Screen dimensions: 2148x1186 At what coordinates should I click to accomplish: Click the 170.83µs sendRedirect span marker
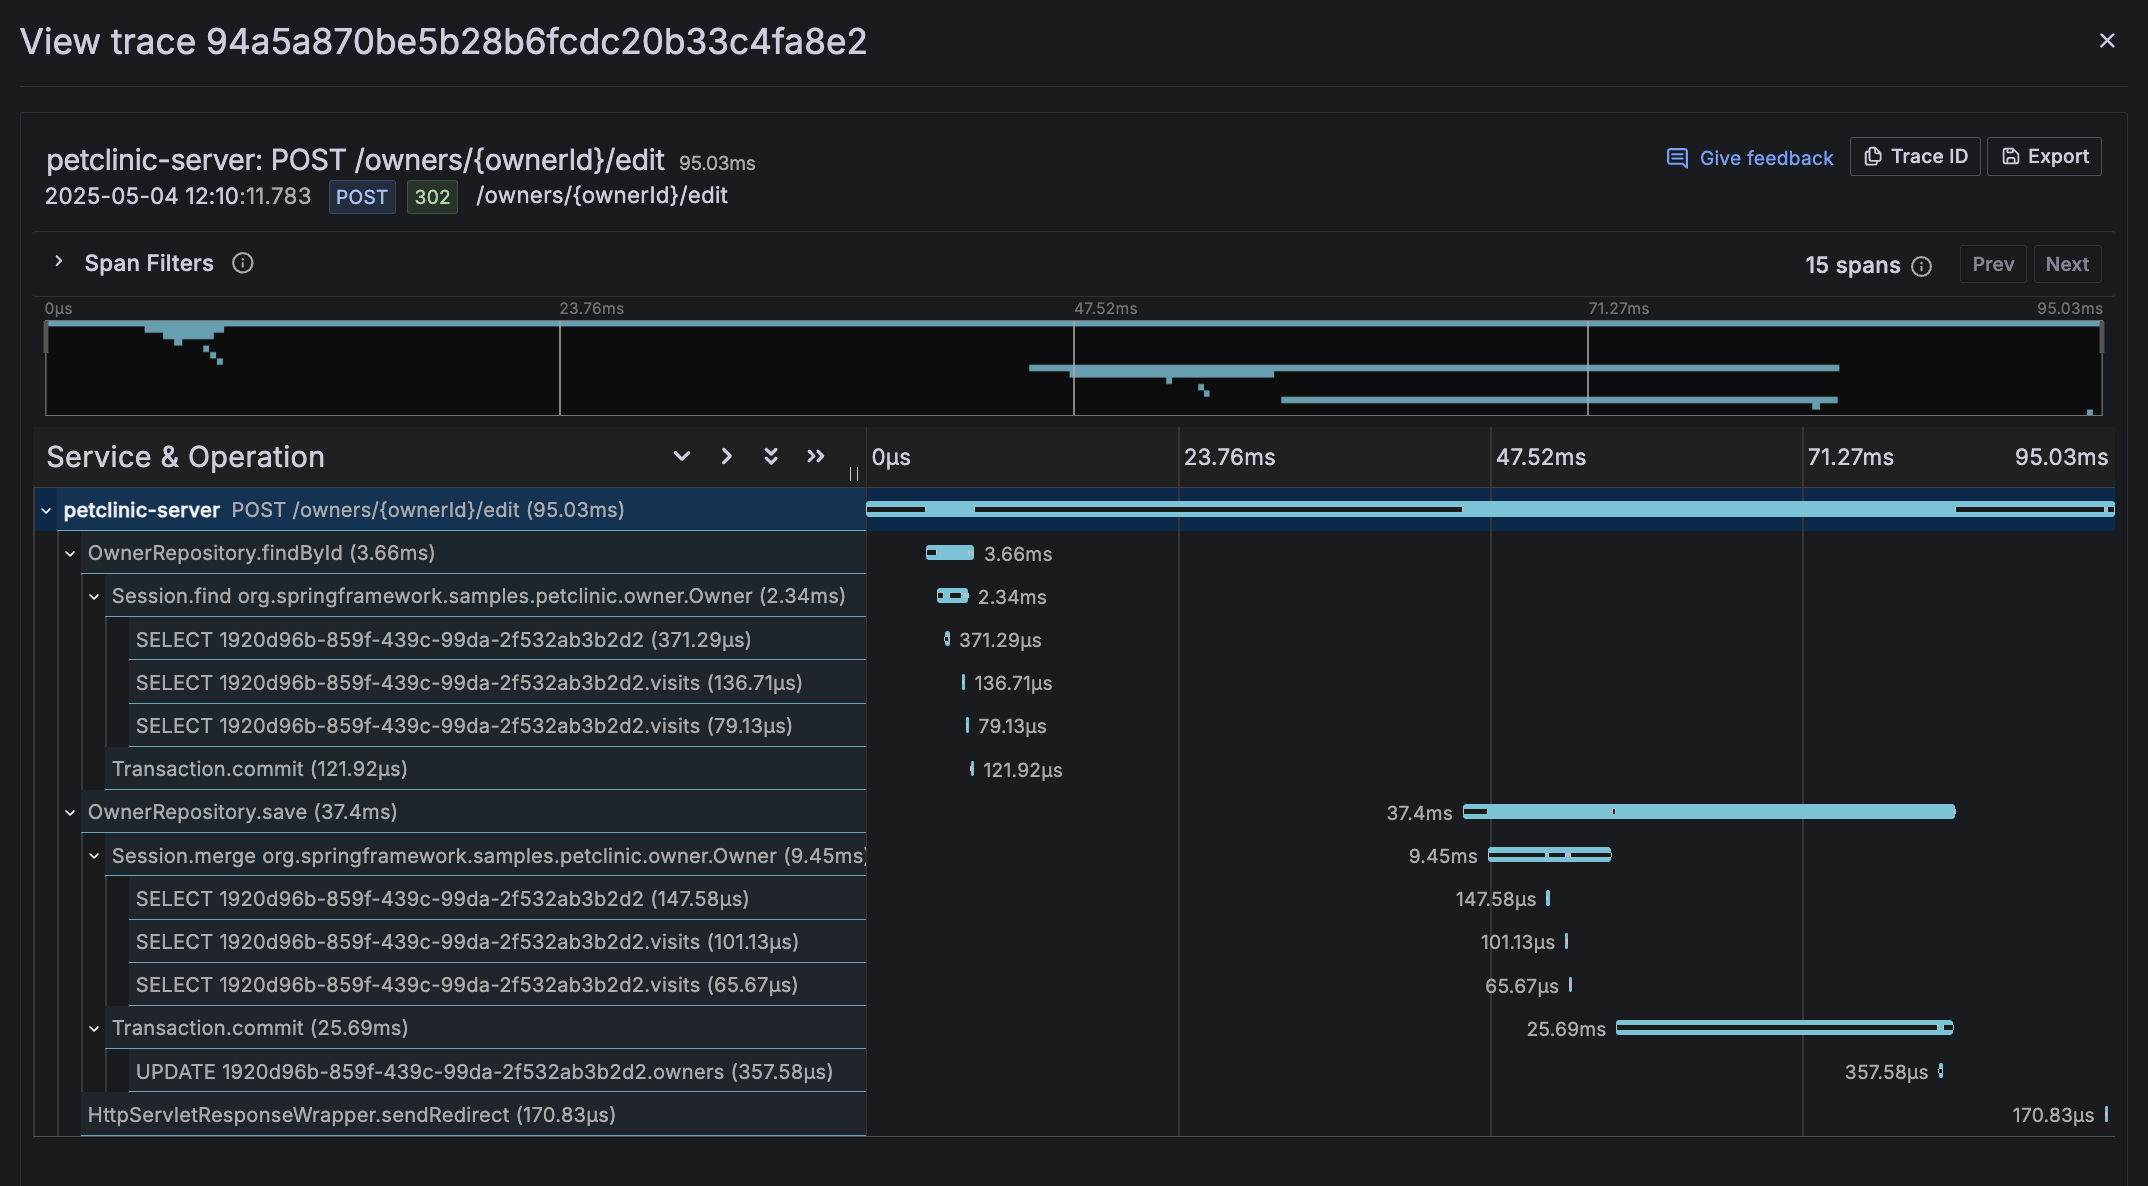pos(2106,1114)
